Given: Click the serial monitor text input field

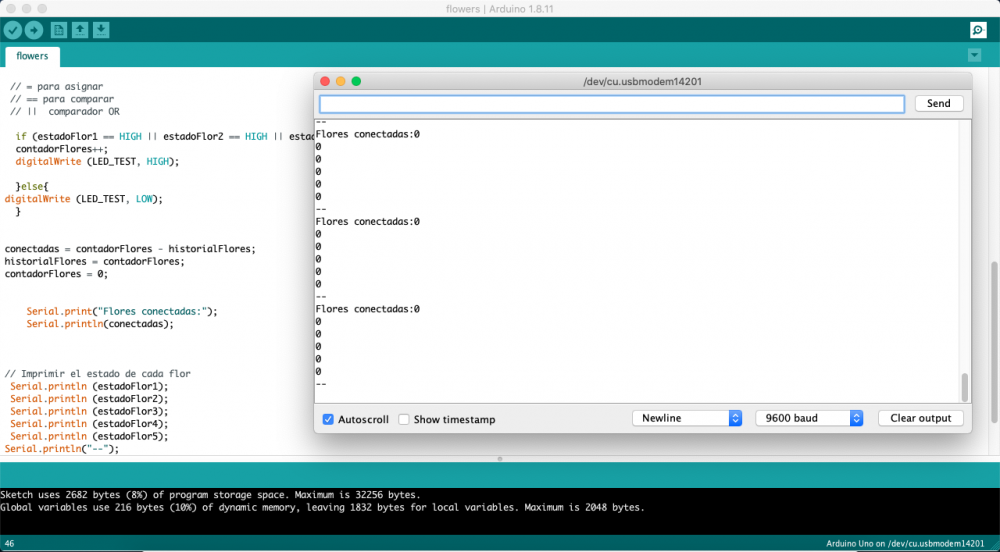Looking at the screenshot, I should (612, 104).
